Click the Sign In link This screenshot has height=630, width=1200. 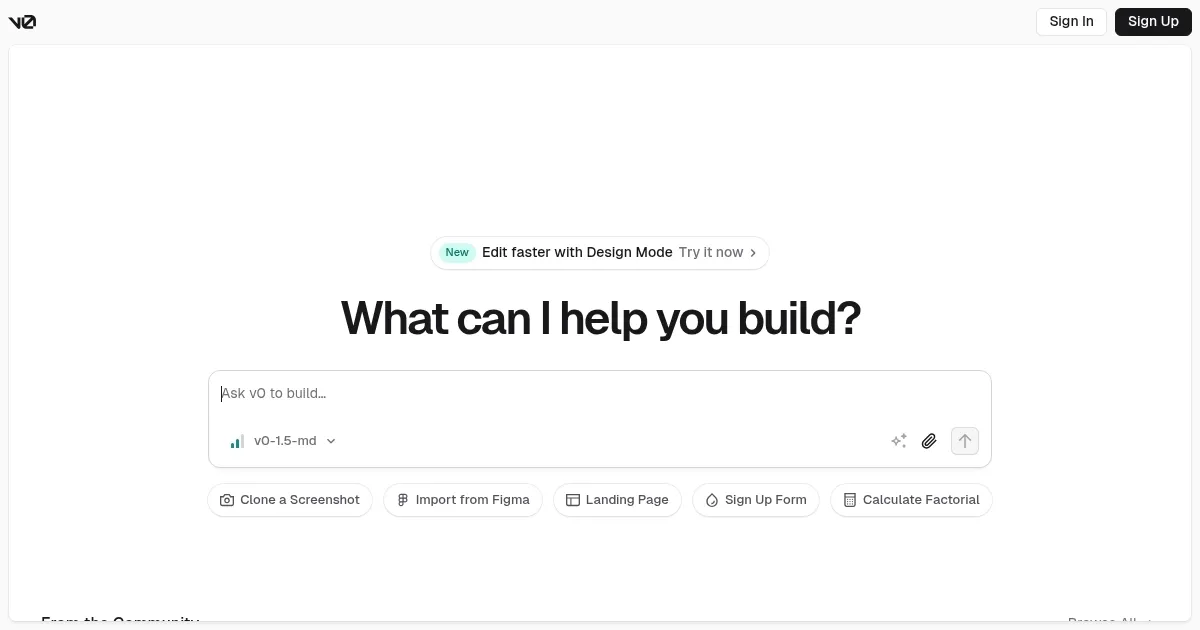(1071, 21)
